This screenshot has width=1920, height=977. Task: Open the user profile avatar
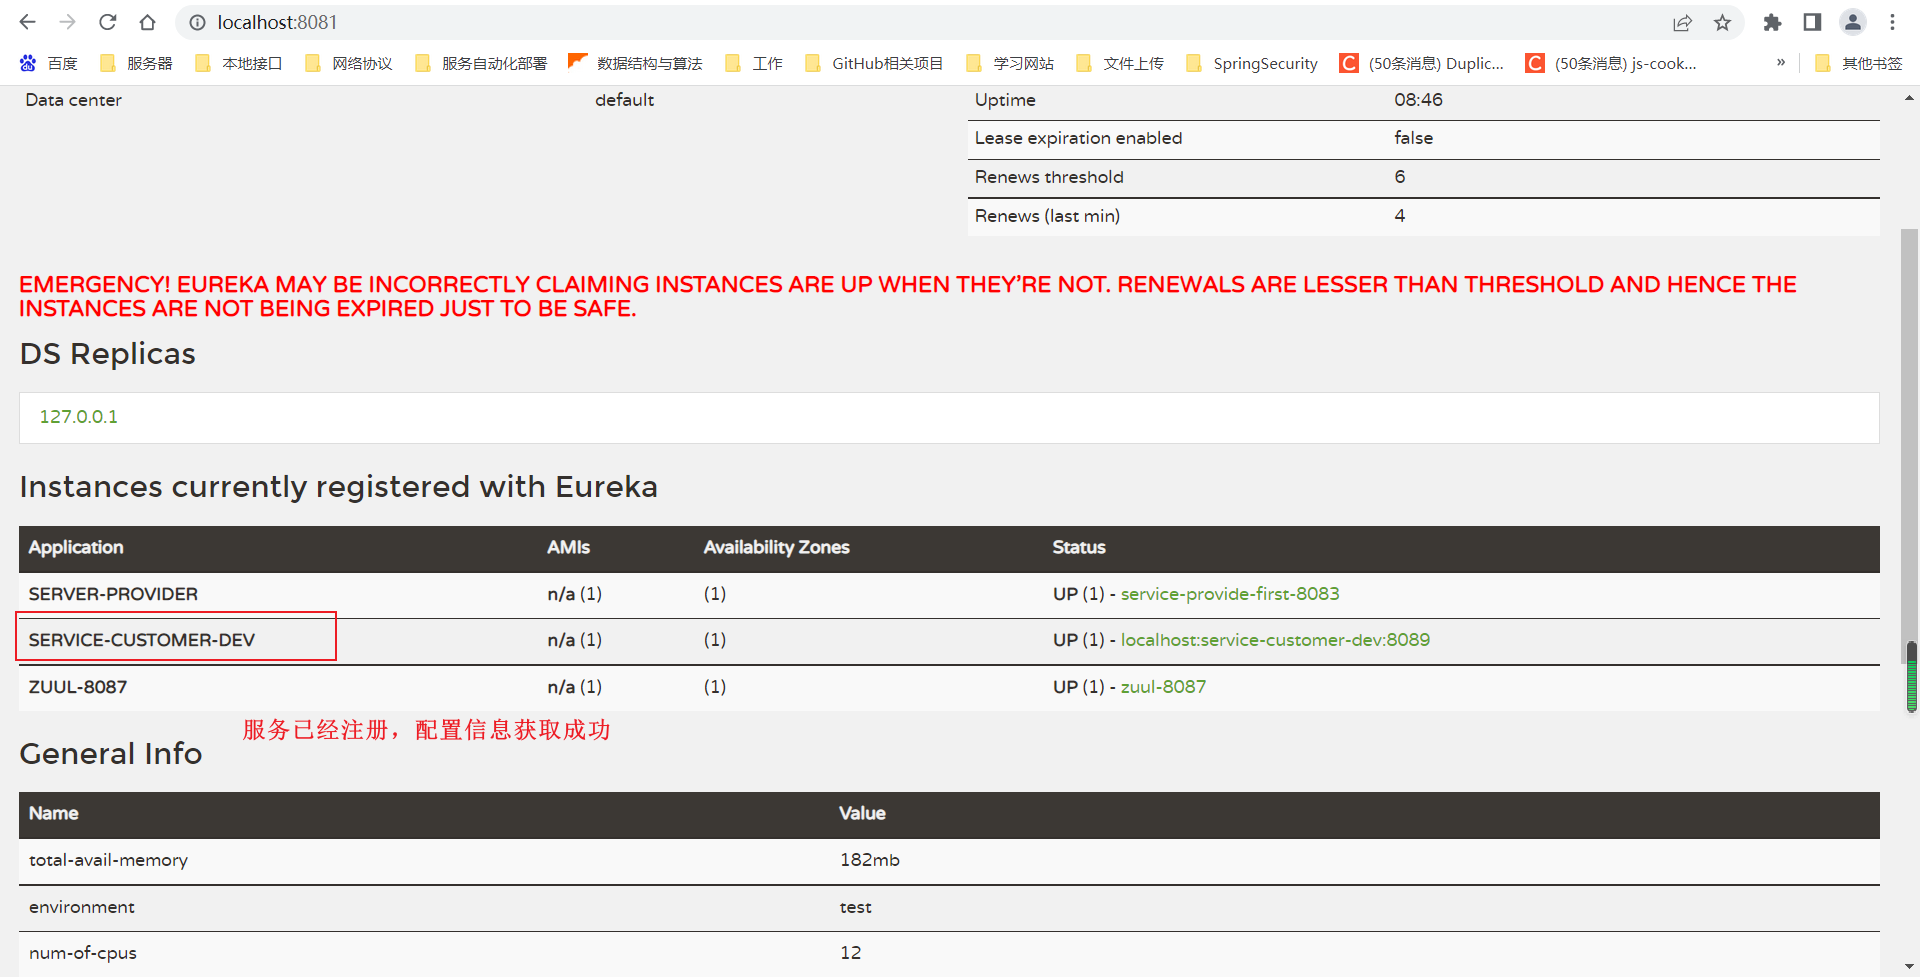coord(1853,22)
